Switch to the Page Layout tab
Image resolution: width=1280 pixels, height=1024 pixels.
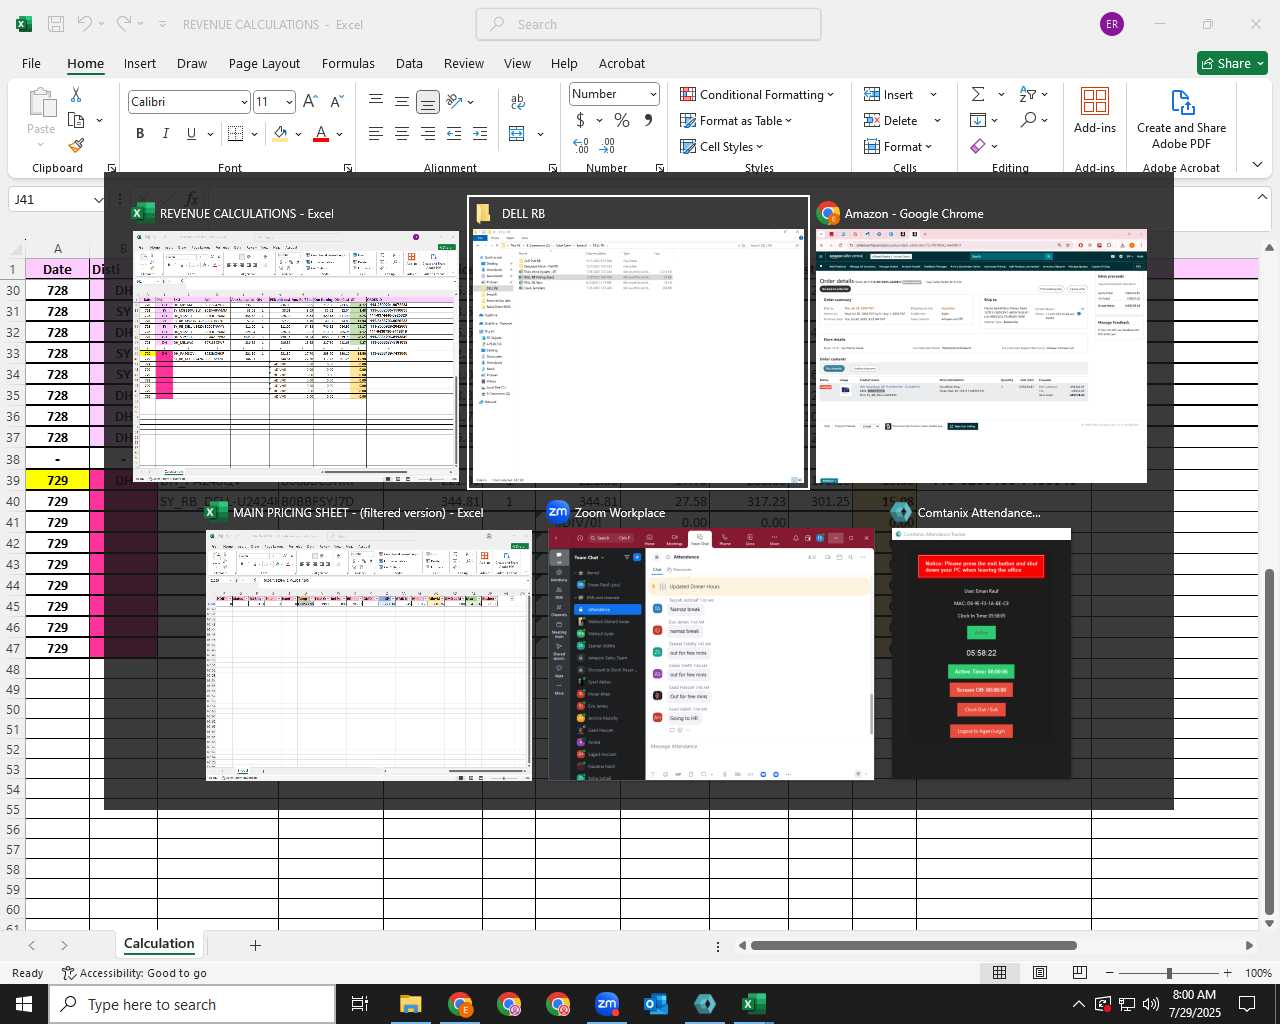click(264, 63)
